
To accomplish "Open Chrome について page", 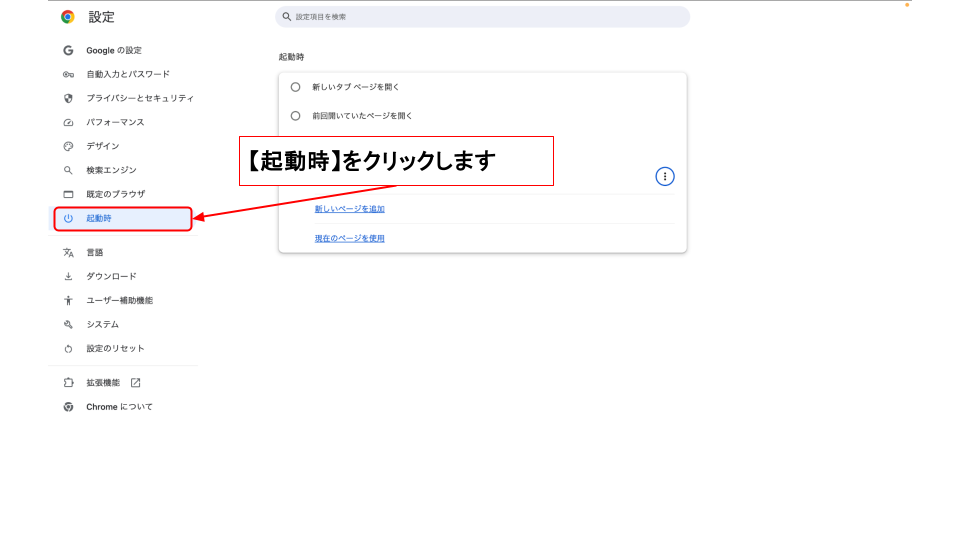I will [119, 407].
